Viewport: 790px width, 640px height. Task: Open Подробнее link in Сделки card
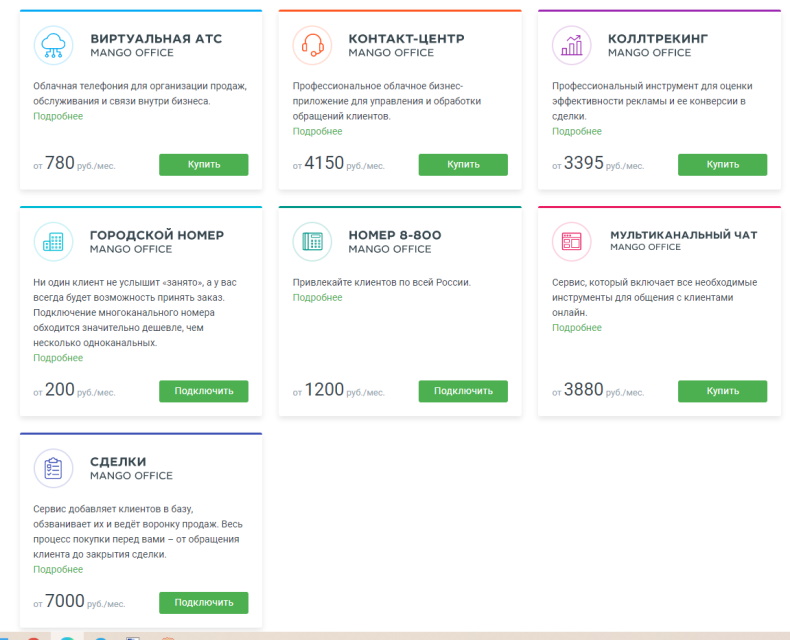pos(58,569)
